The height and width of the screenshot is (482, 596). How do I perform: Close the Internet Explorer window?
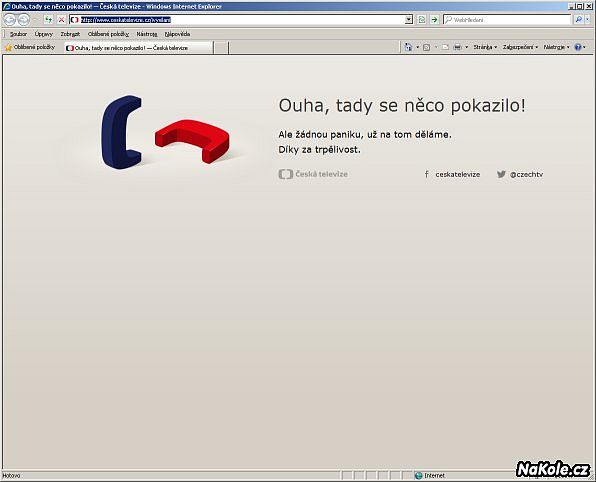(x=588, y=6)
